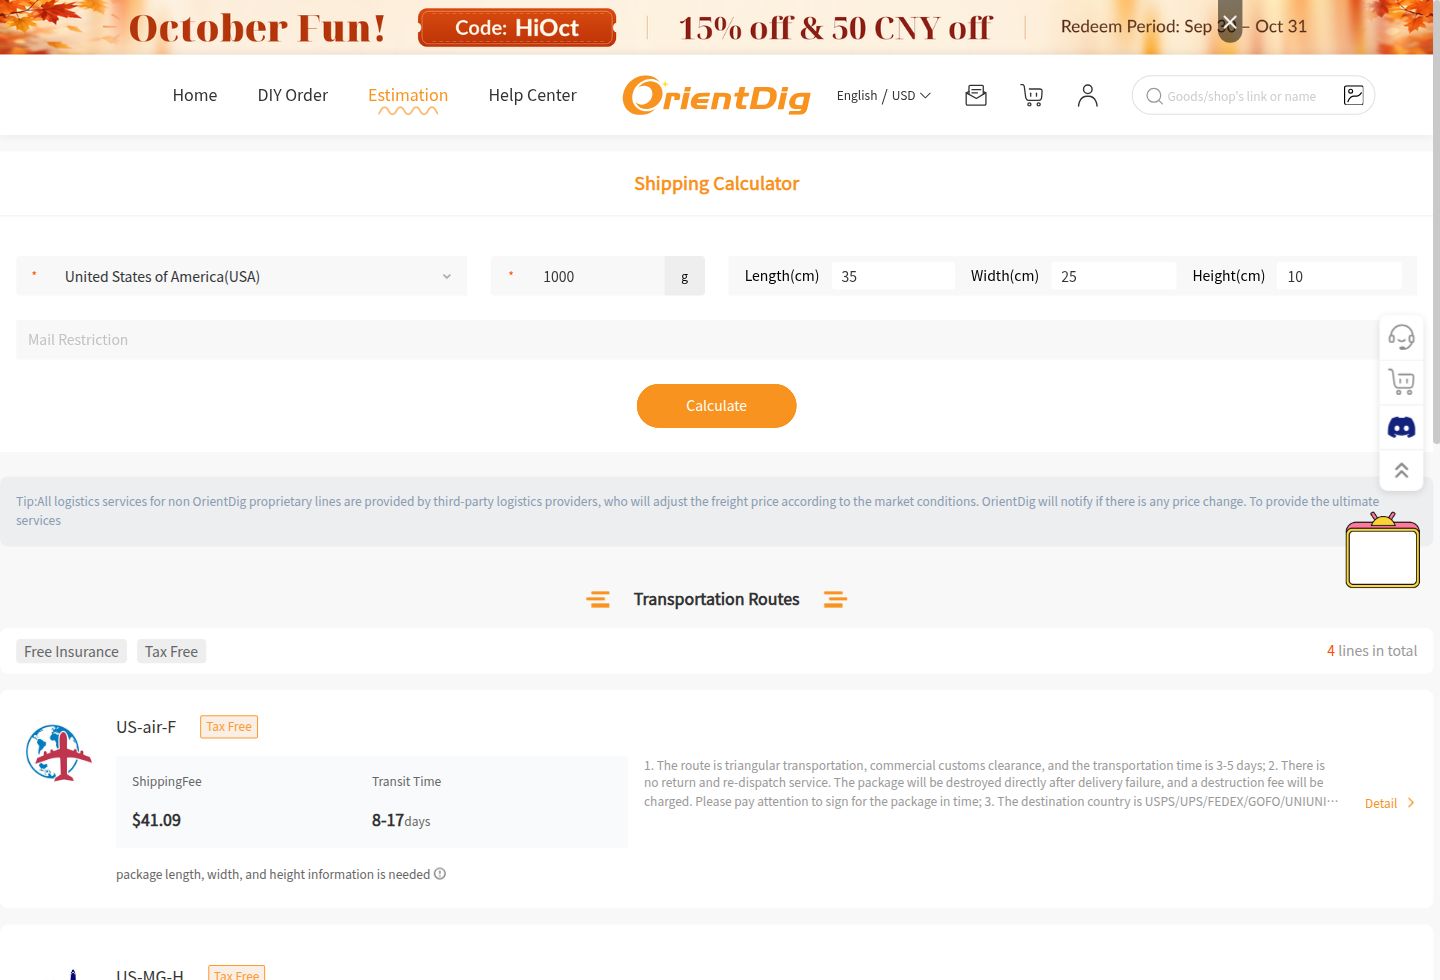
Task: Select the Estimation nav item
Action: 408,95
